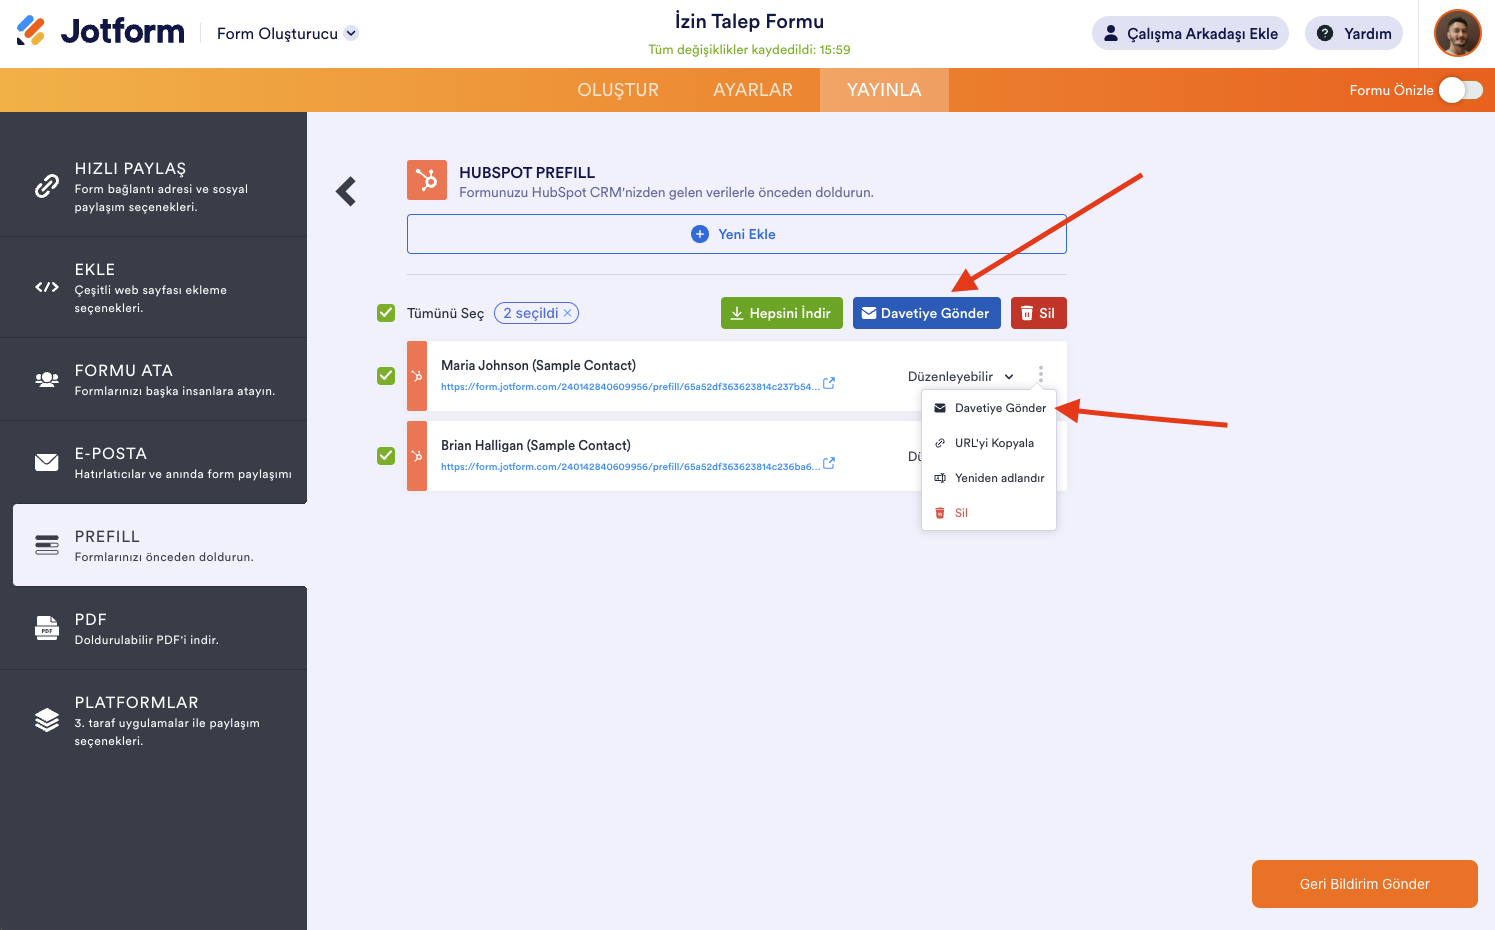Click the layers icon beside Platformlar
This screenshot has width=1495, height=930.
coord(47,720)
